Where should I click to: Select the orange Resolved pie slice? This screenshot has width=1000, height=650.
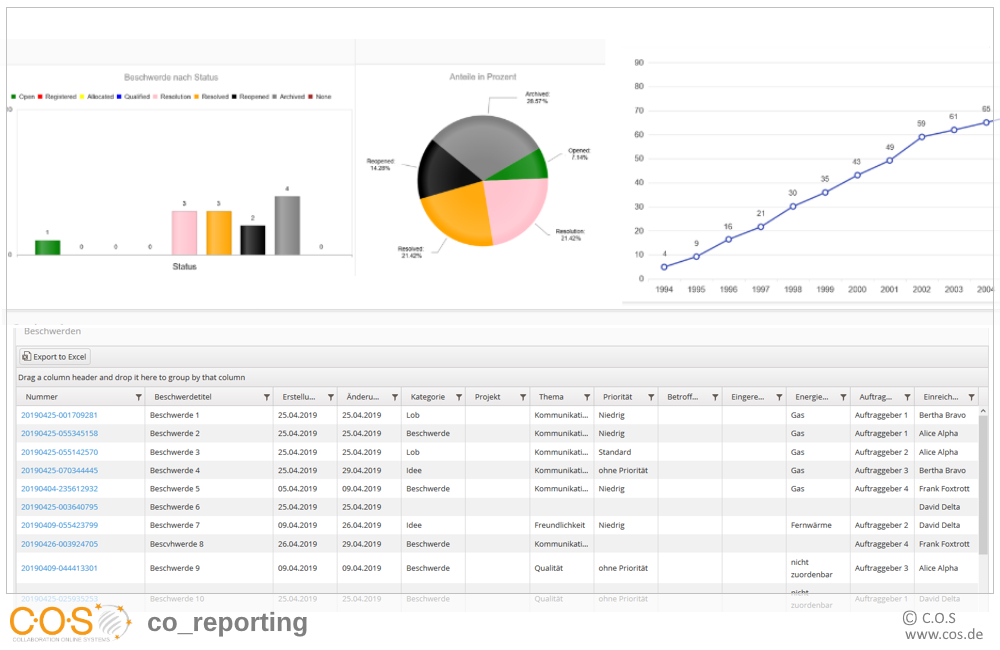[x=453, y=213]
